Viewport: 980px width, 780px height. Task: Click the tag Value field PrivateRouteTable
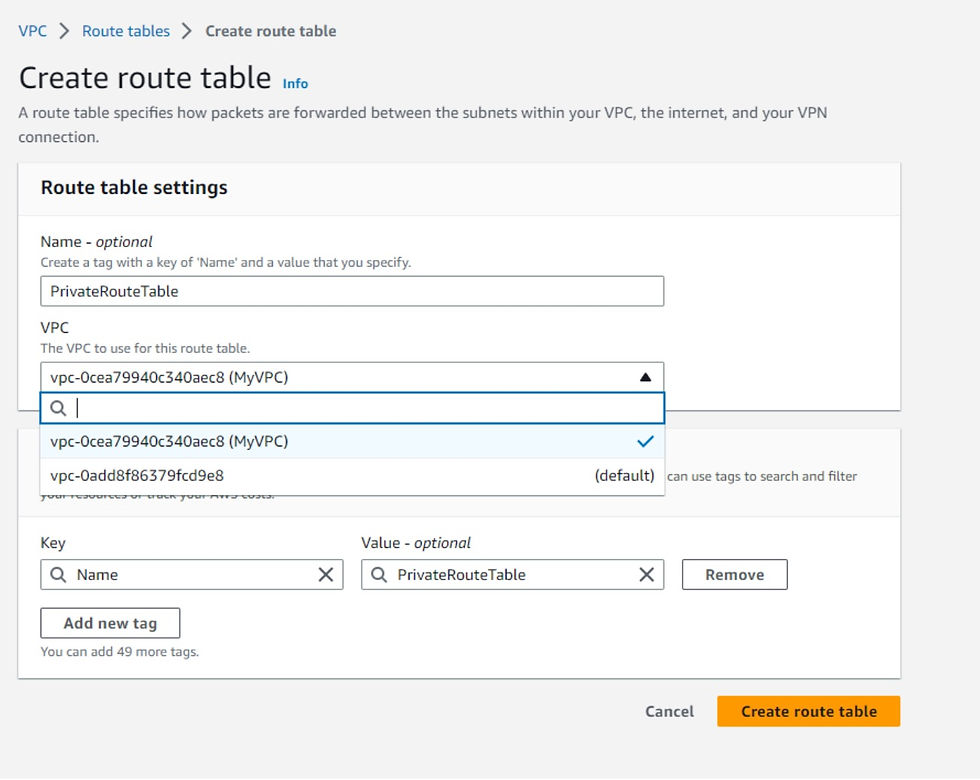coord(512,574)
